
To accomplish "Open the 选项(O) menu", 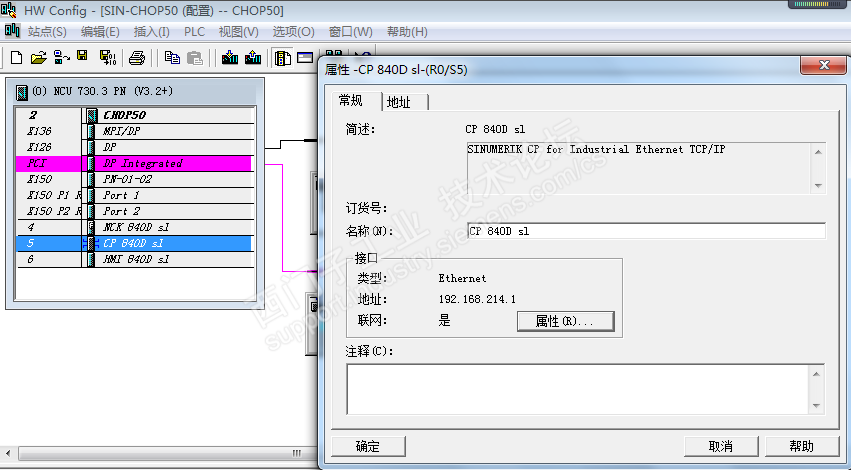I will point(293,31).
